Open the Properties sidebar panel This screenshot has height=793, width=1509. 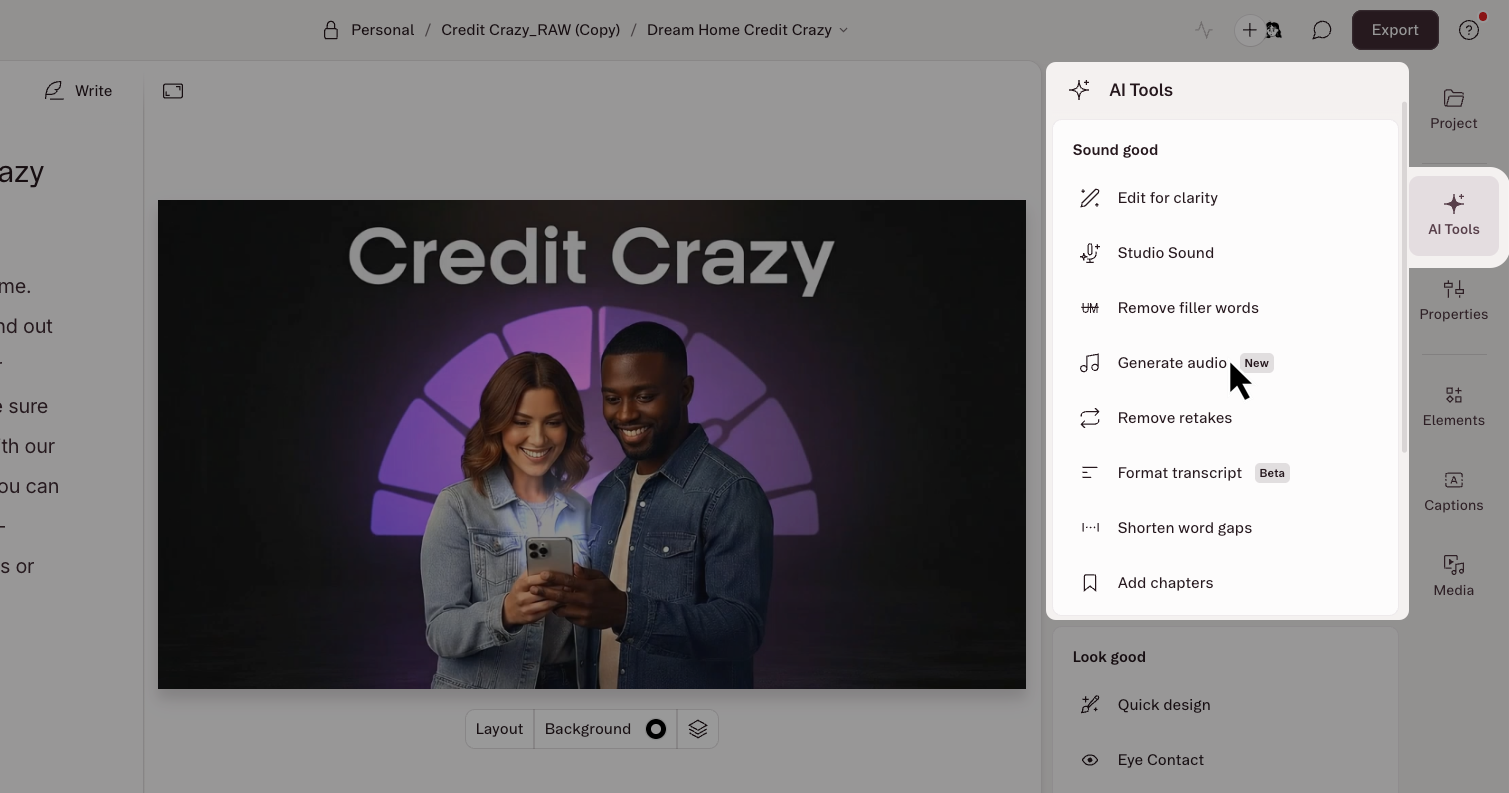tap(1453, 300)
